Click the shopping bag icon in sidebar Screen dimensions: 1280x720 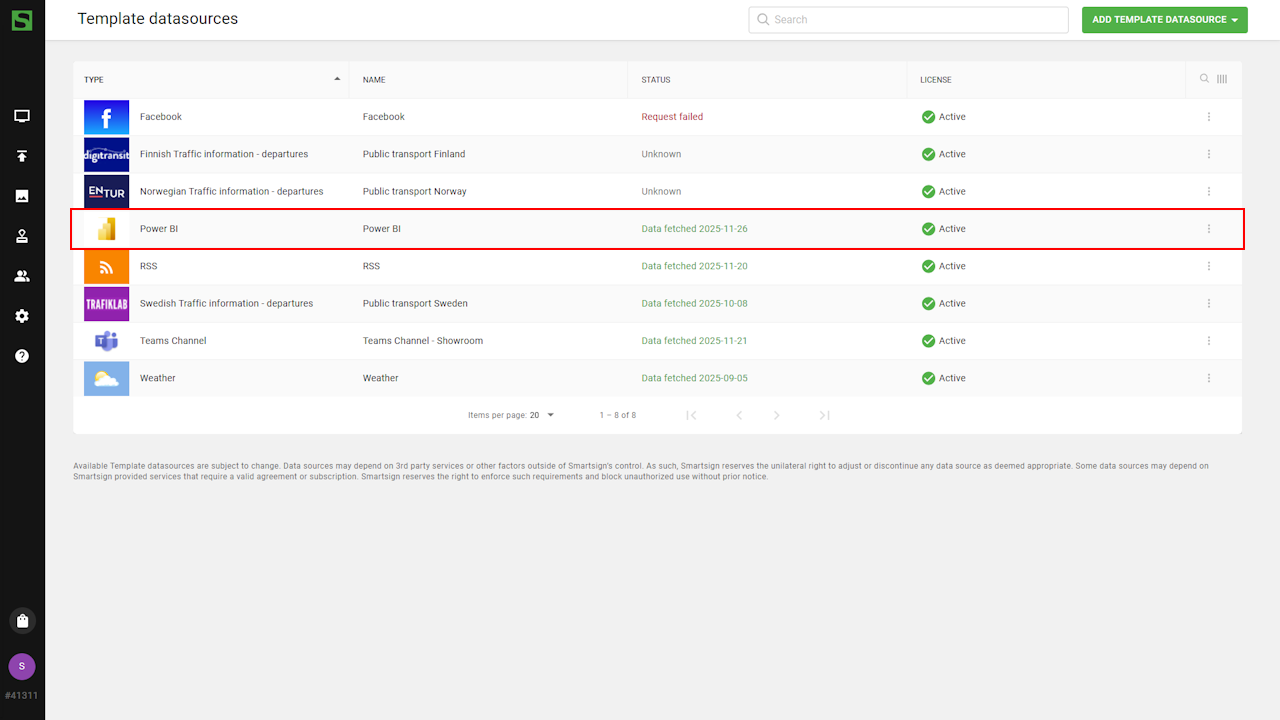(x=22, y=621)
